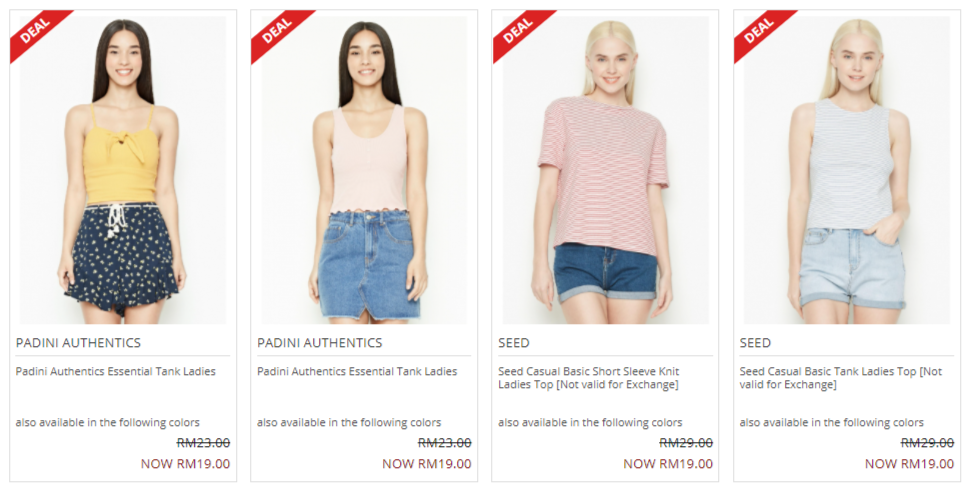Click NOW RM19.00 price on pink tank top
This screenshot has height=491, width=971.
427,464
